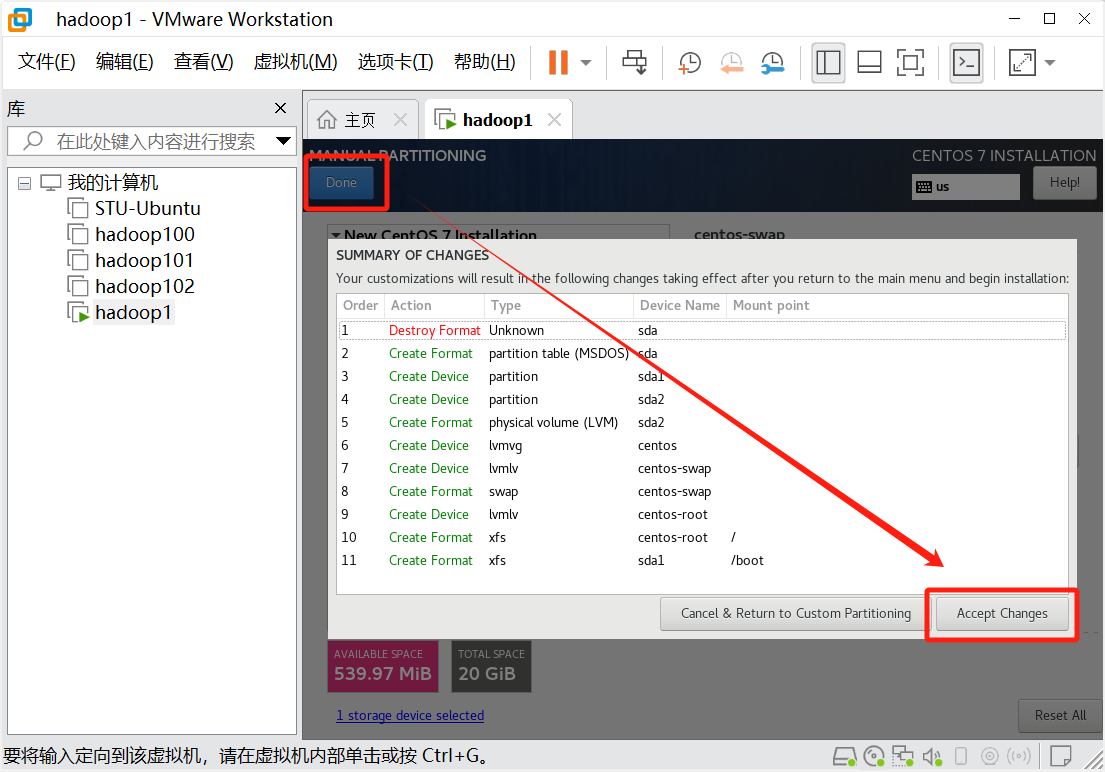Revert to snapshot using the clock-arrow icon
This screenshot has width=1105, height=772.
click(x=731, y=63)
